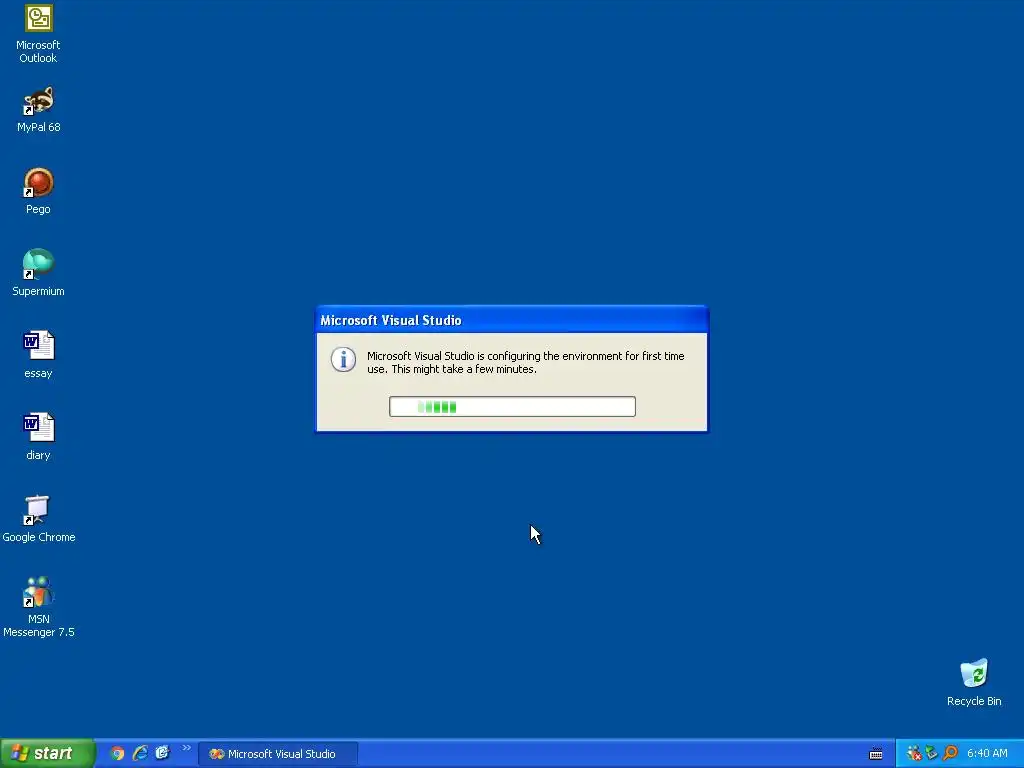Click the 6:40 AM system clock

point(987,754)
